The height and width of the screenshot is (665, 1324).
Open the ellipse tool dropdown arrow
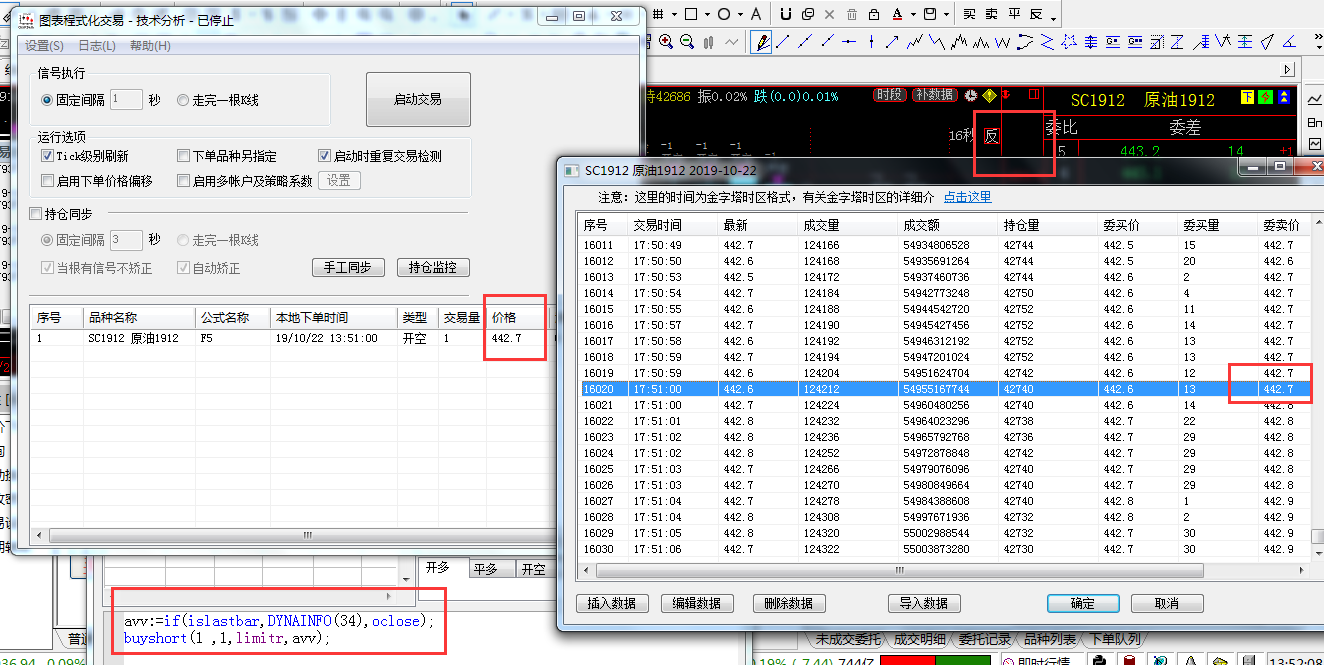click(739, 15)
